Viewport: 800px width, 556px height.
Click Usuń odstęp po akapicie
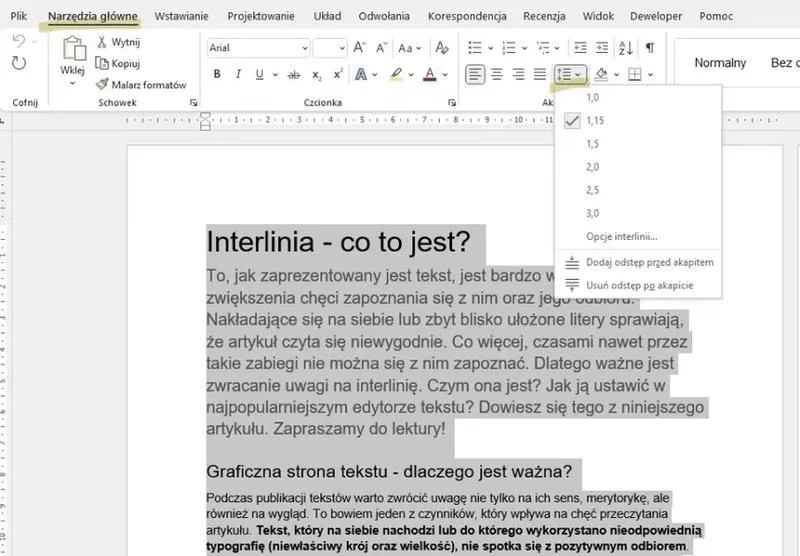tap(638, 286)
